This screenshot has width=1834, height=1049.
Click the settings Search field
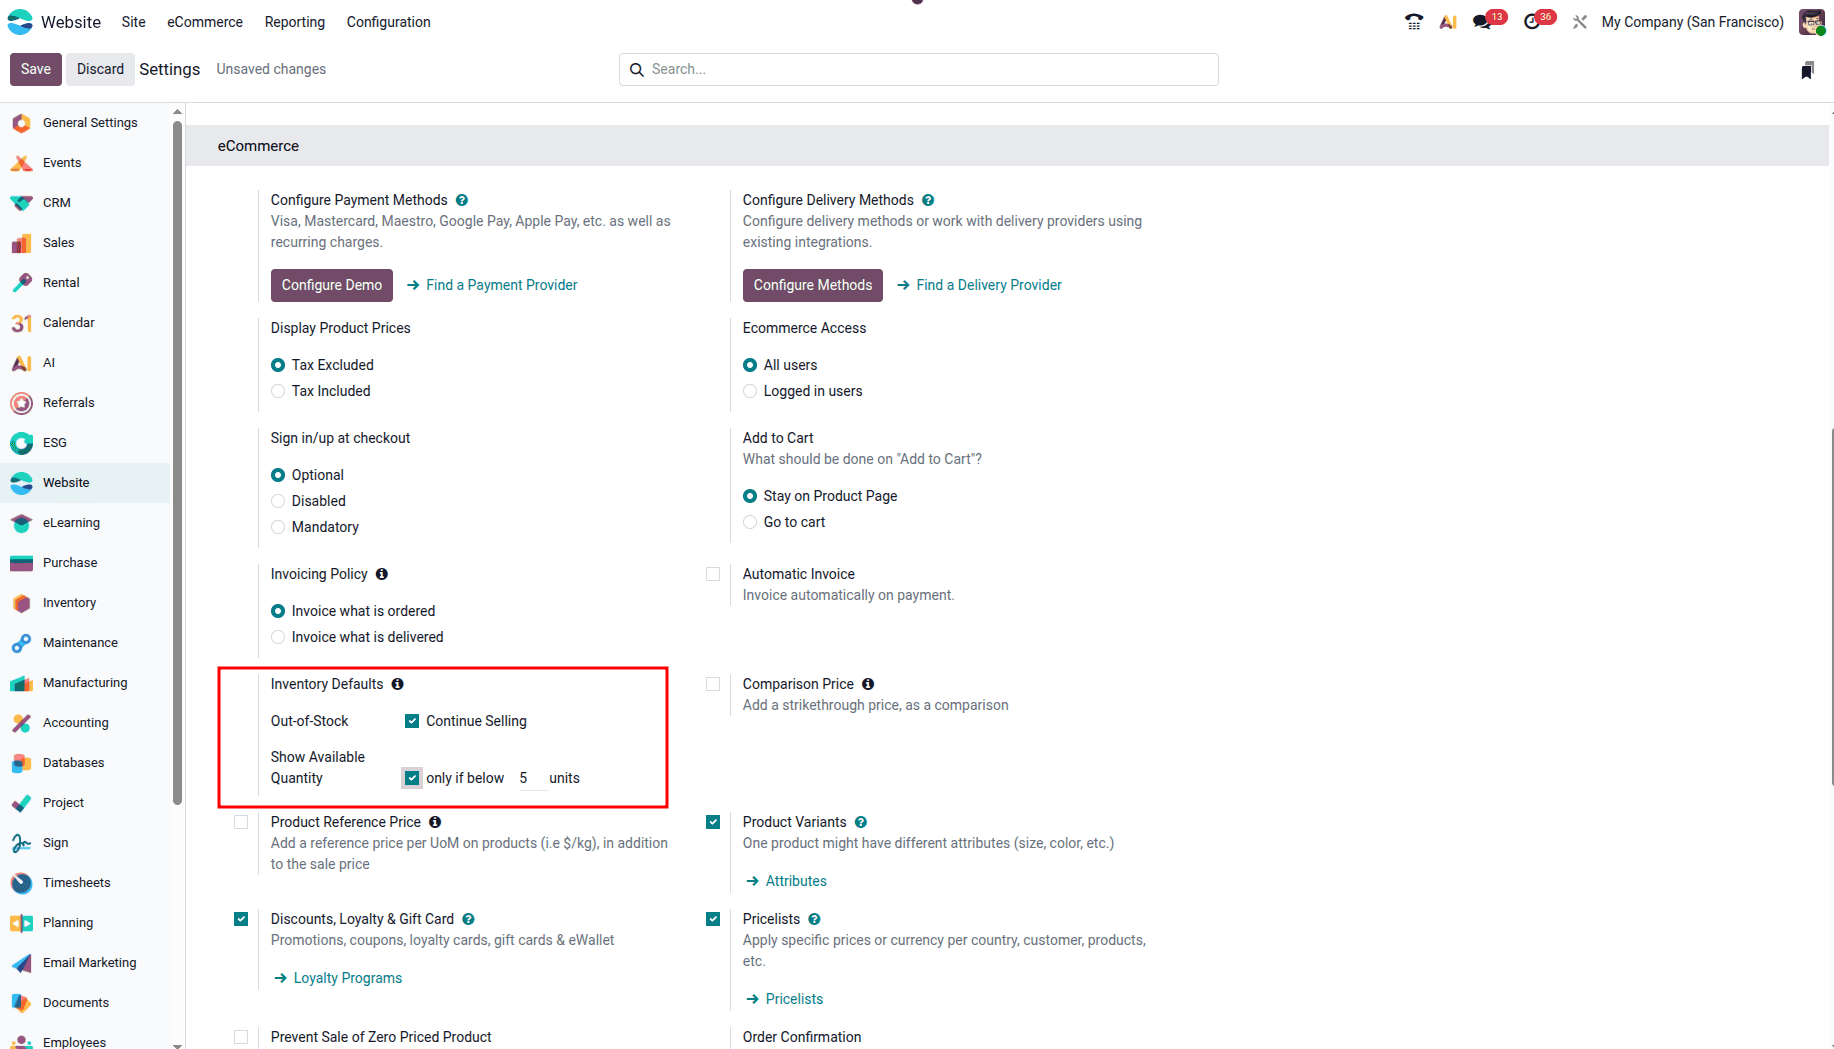pos(918,69)
